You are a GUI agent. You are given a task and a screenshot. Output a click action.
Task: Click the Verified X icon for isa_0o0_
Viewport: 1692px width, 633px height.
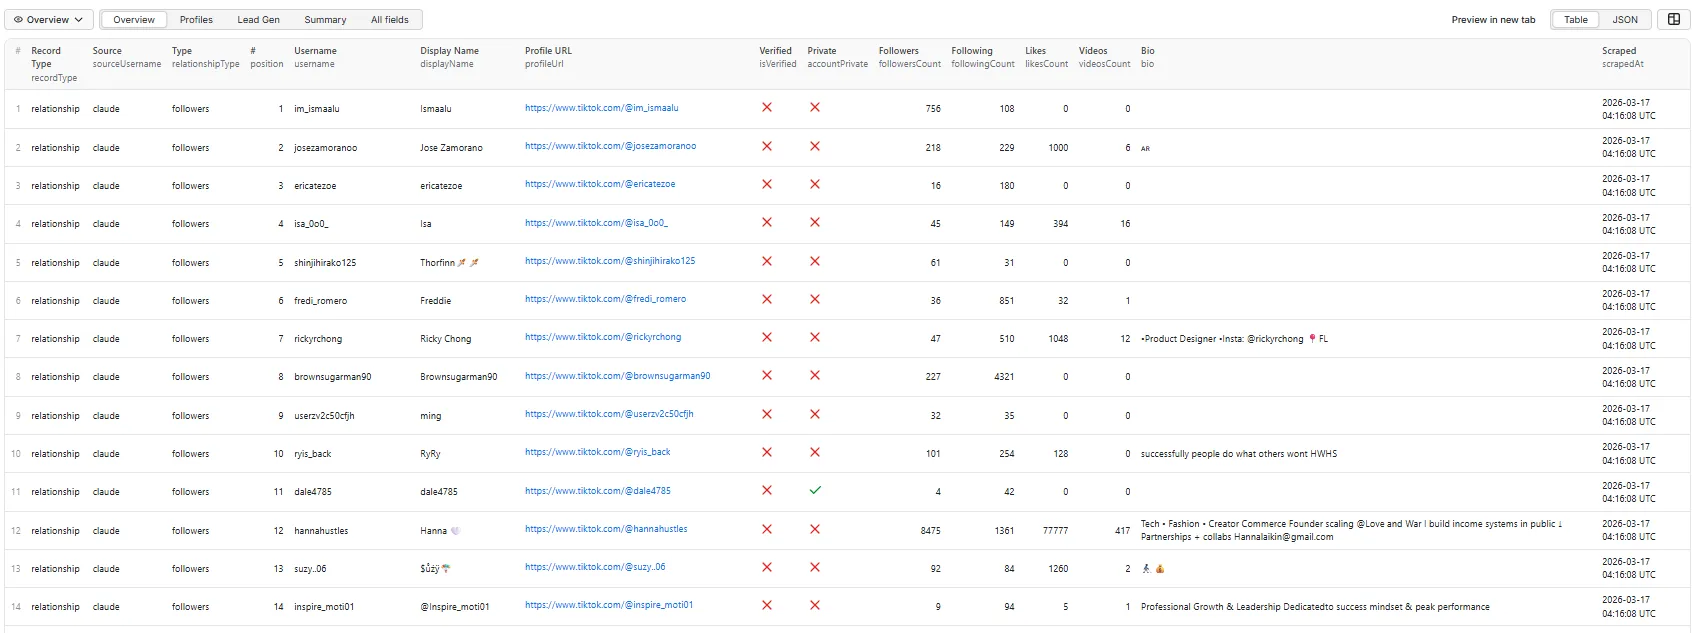point(767,222)
